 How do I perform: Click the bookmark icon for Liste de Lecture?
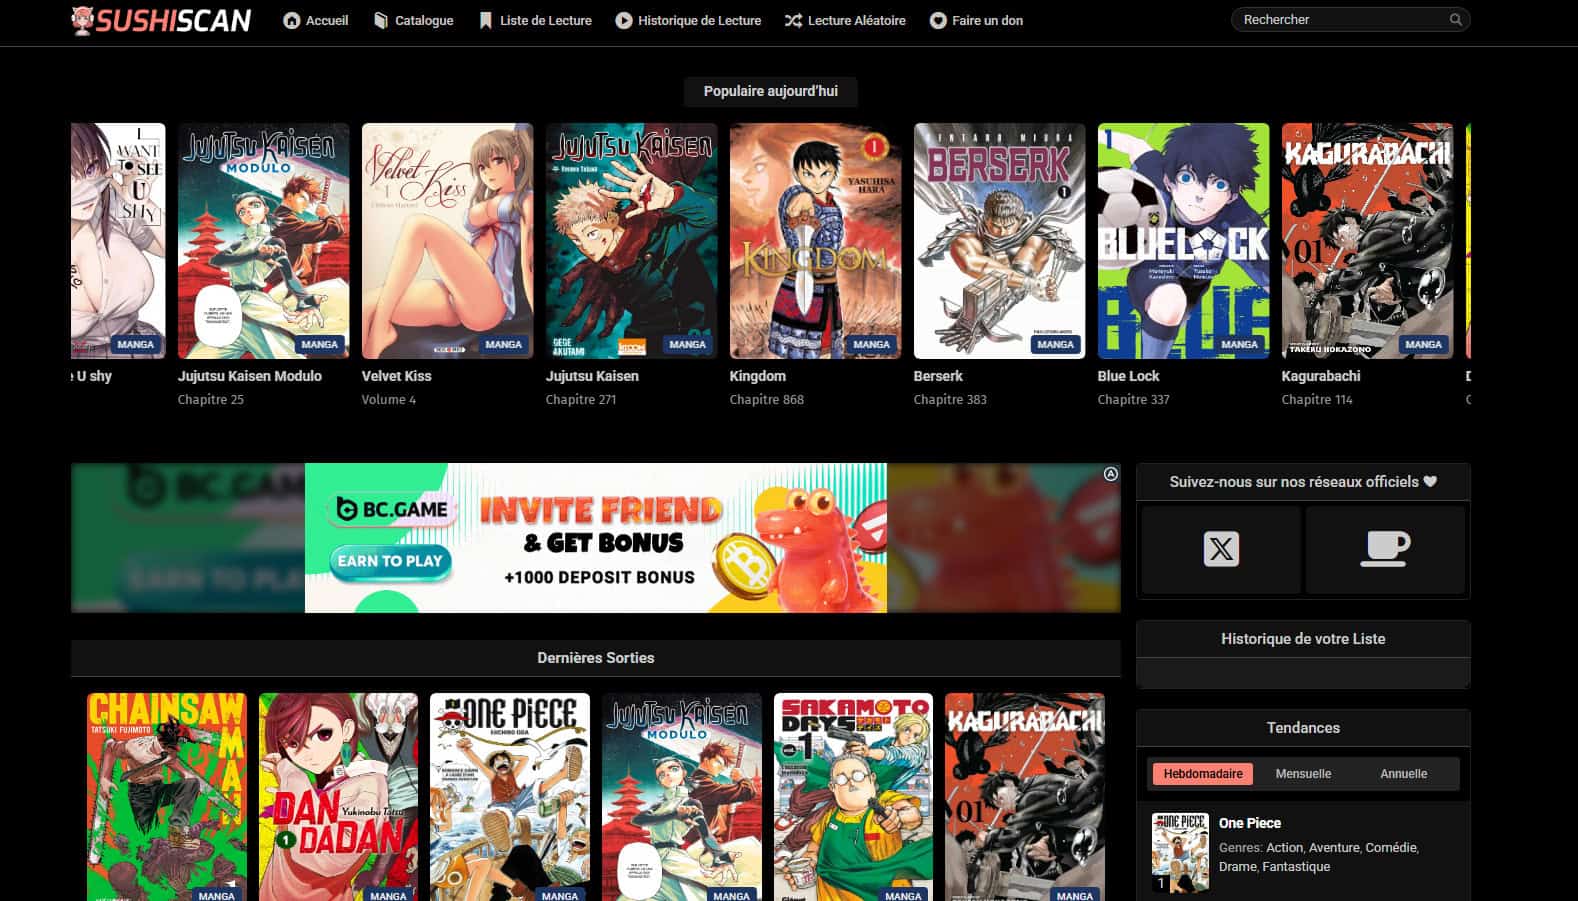point(486,21)
